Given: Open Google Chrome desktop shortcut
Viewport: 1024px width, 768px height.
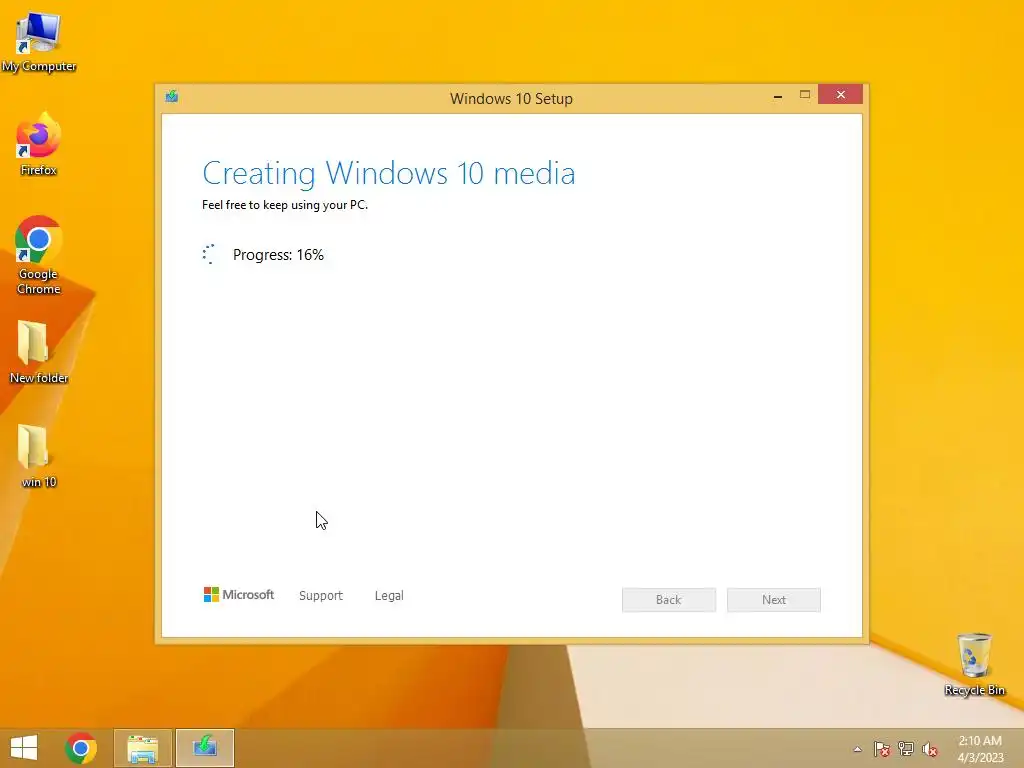Looking at the screenshot, I should (x=39, y=255).
